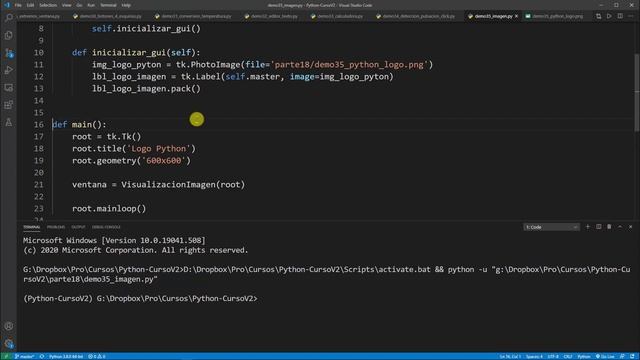Click 'def main():' code line
This screenshot has height=360, width=640.
click(x=79, y=124)
